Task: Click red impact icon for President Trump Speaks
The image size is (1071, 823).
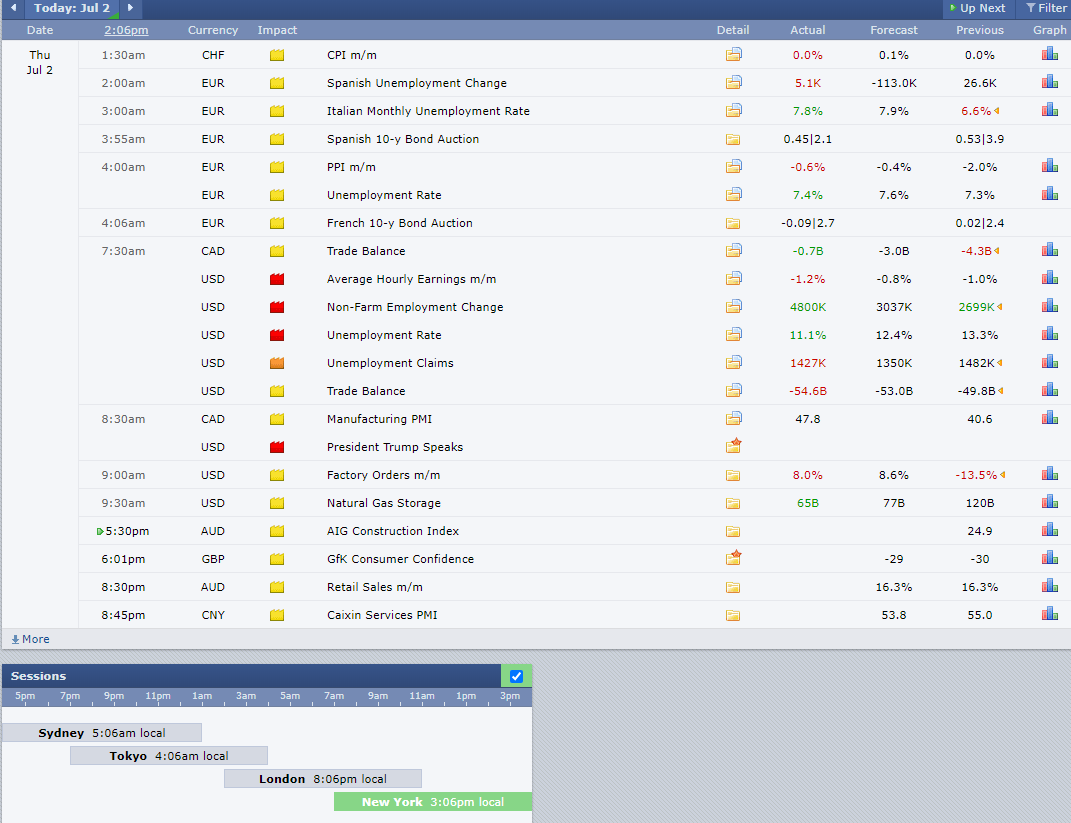Action: pyautogui.click(x=277, y=447)
